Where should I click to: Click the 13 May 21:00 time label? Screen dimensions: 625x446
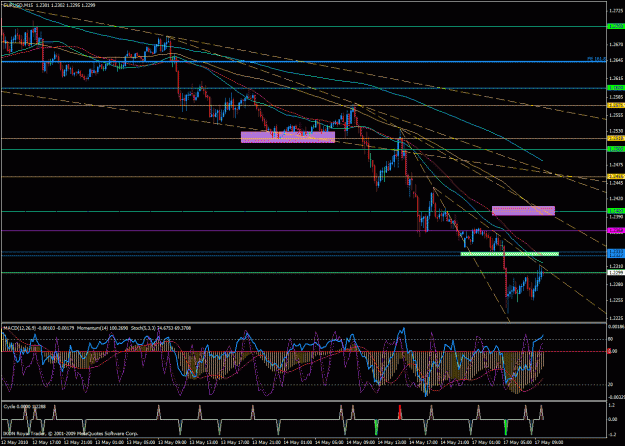(266, 442)
